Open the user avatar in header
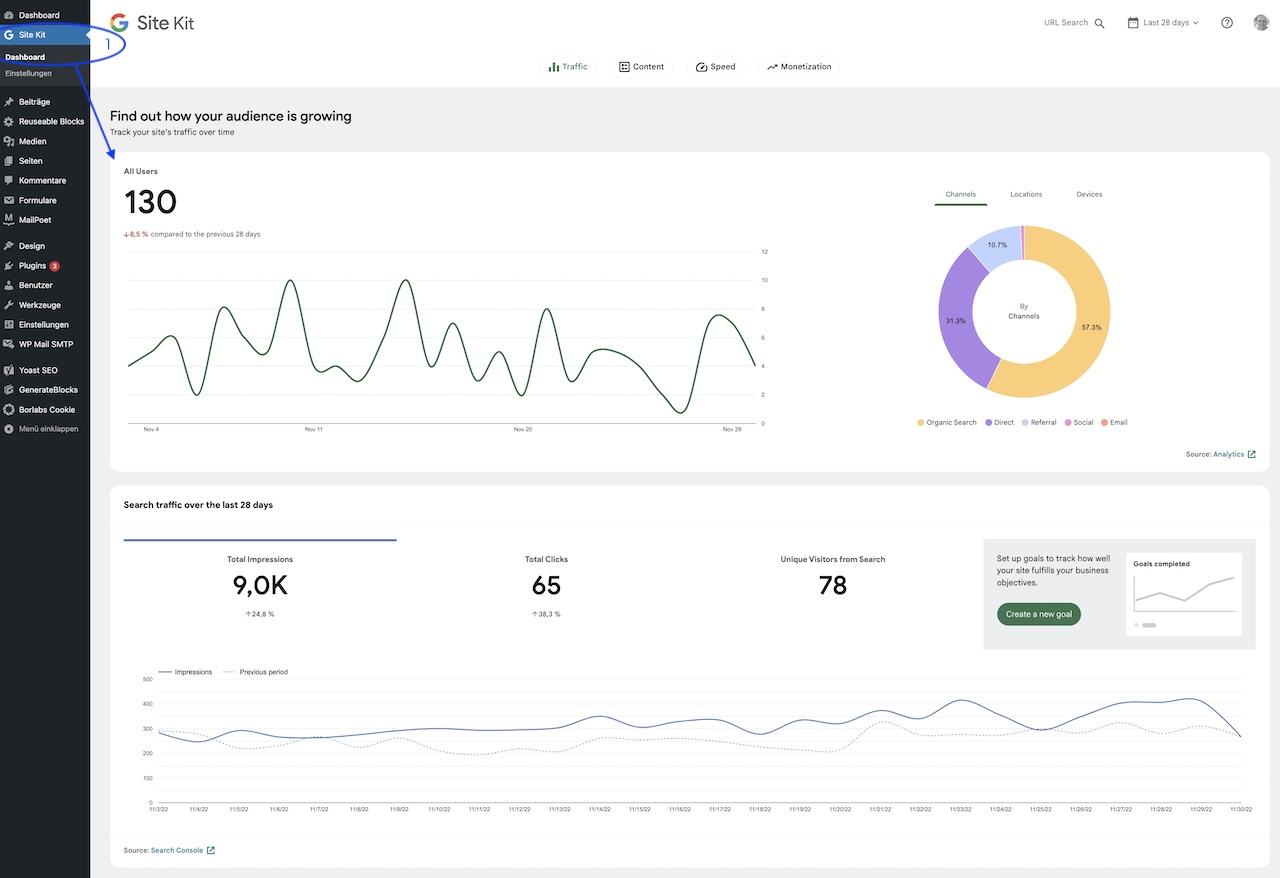The width and height of the screenshot is (1280, 878). pyautogui.click(x=1261, y=22)
